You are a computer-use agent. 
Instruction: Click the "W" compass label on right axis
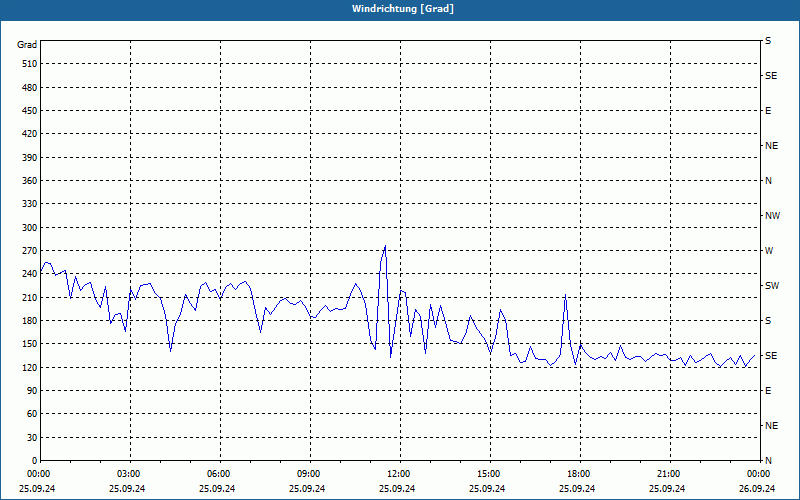point(769,251)
